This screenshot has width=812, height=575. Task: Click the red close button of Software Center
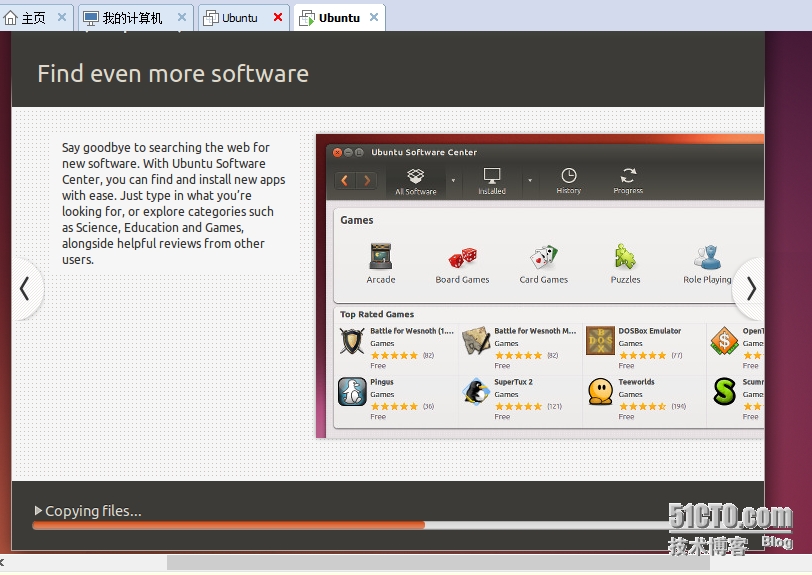click(337, 152)
